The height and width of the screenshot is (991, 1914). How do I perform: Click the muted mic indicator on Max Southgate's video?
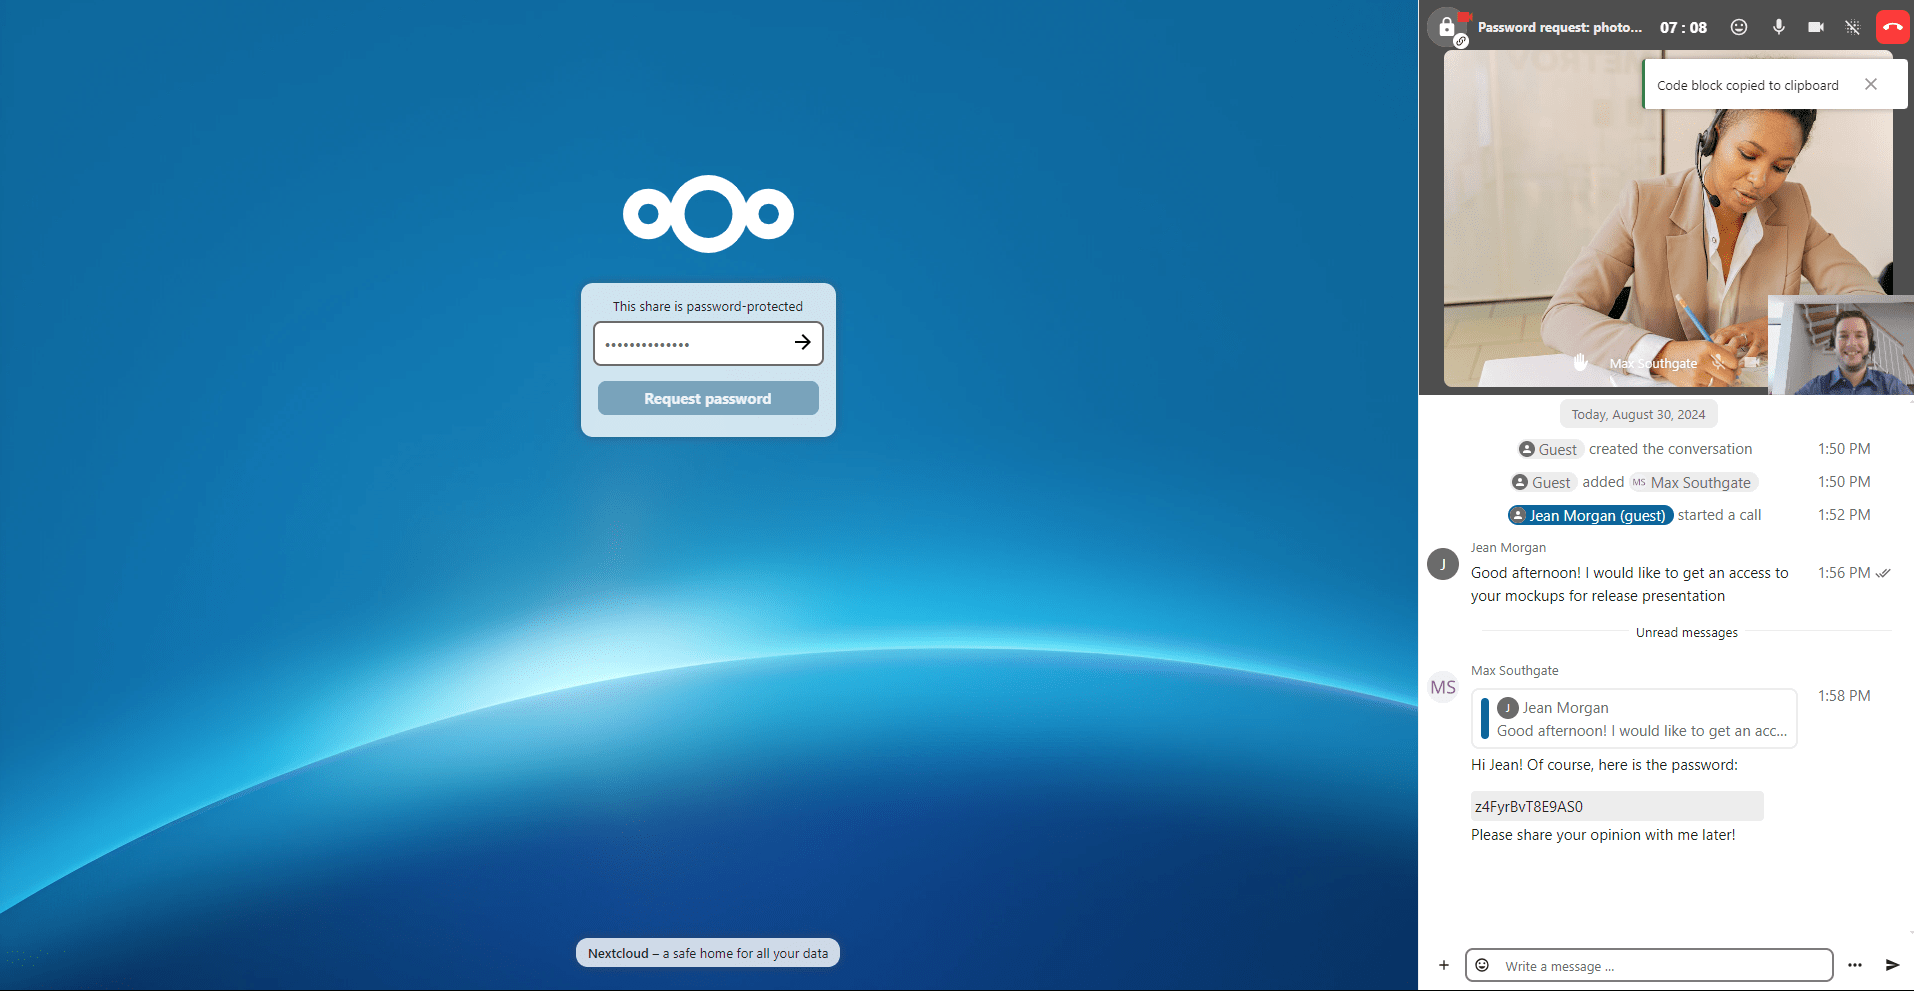coord(1718,362)
